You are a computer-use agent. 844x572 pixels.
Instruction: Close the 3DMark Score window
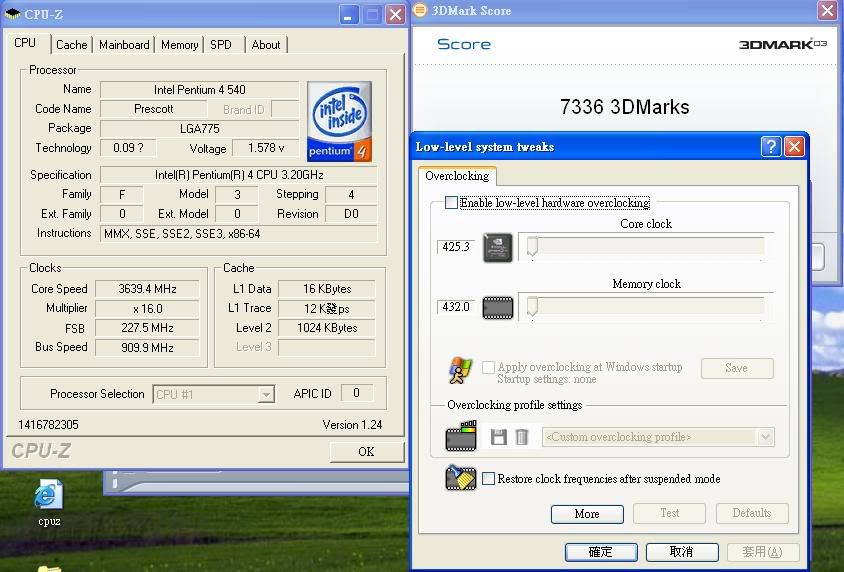coord(827,10)
